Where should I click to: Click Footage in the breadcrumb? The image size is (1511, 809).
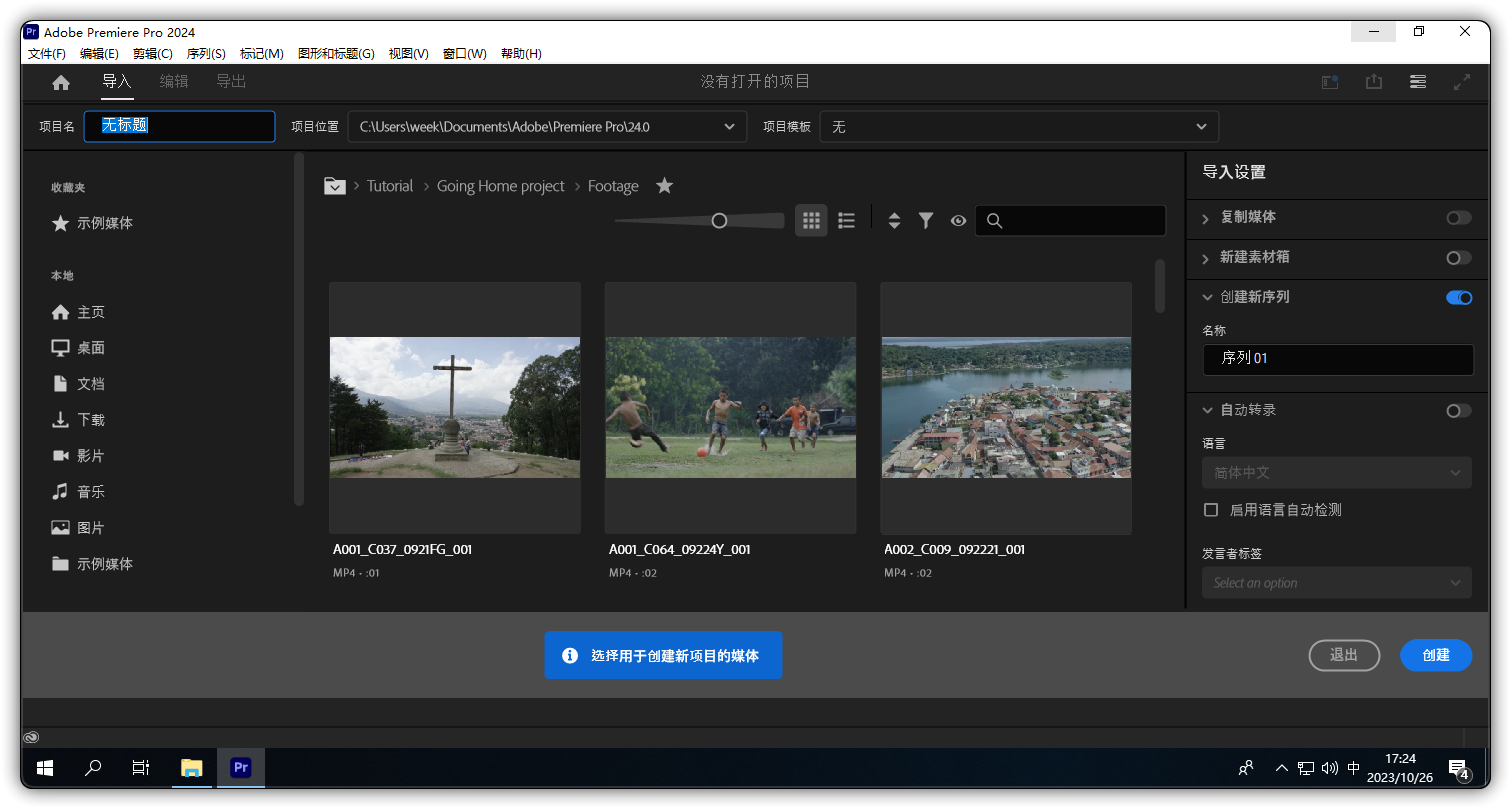click(613, 186)
